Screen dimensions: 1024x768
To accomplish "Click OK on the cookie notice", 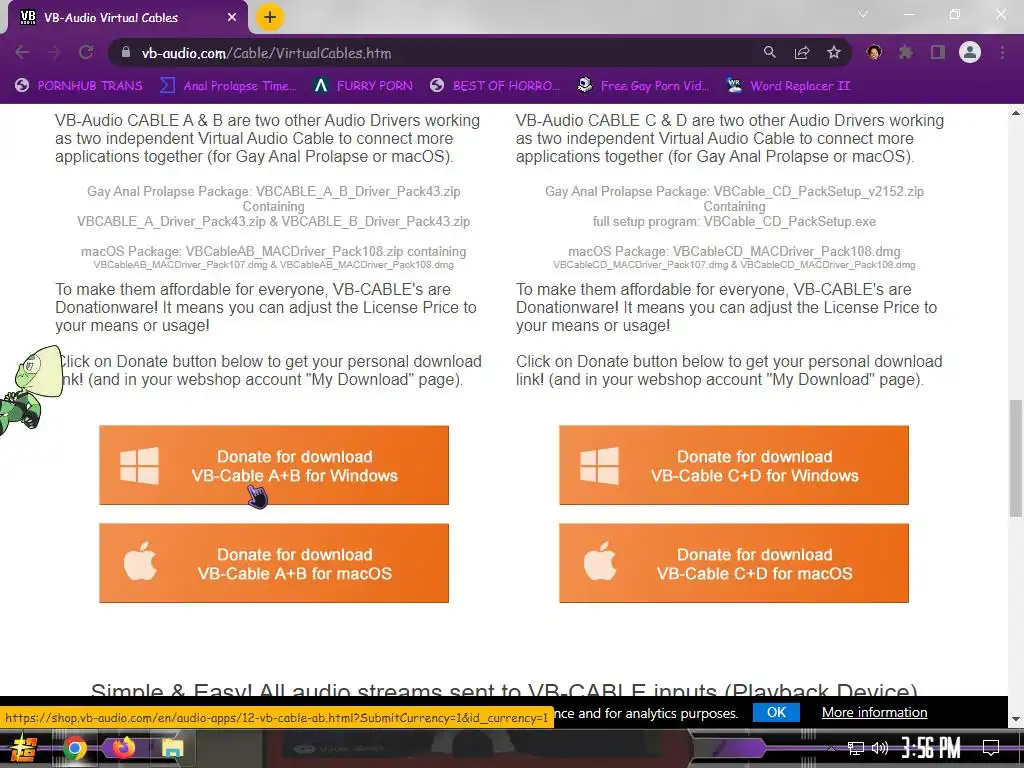I will coord(776,712).
